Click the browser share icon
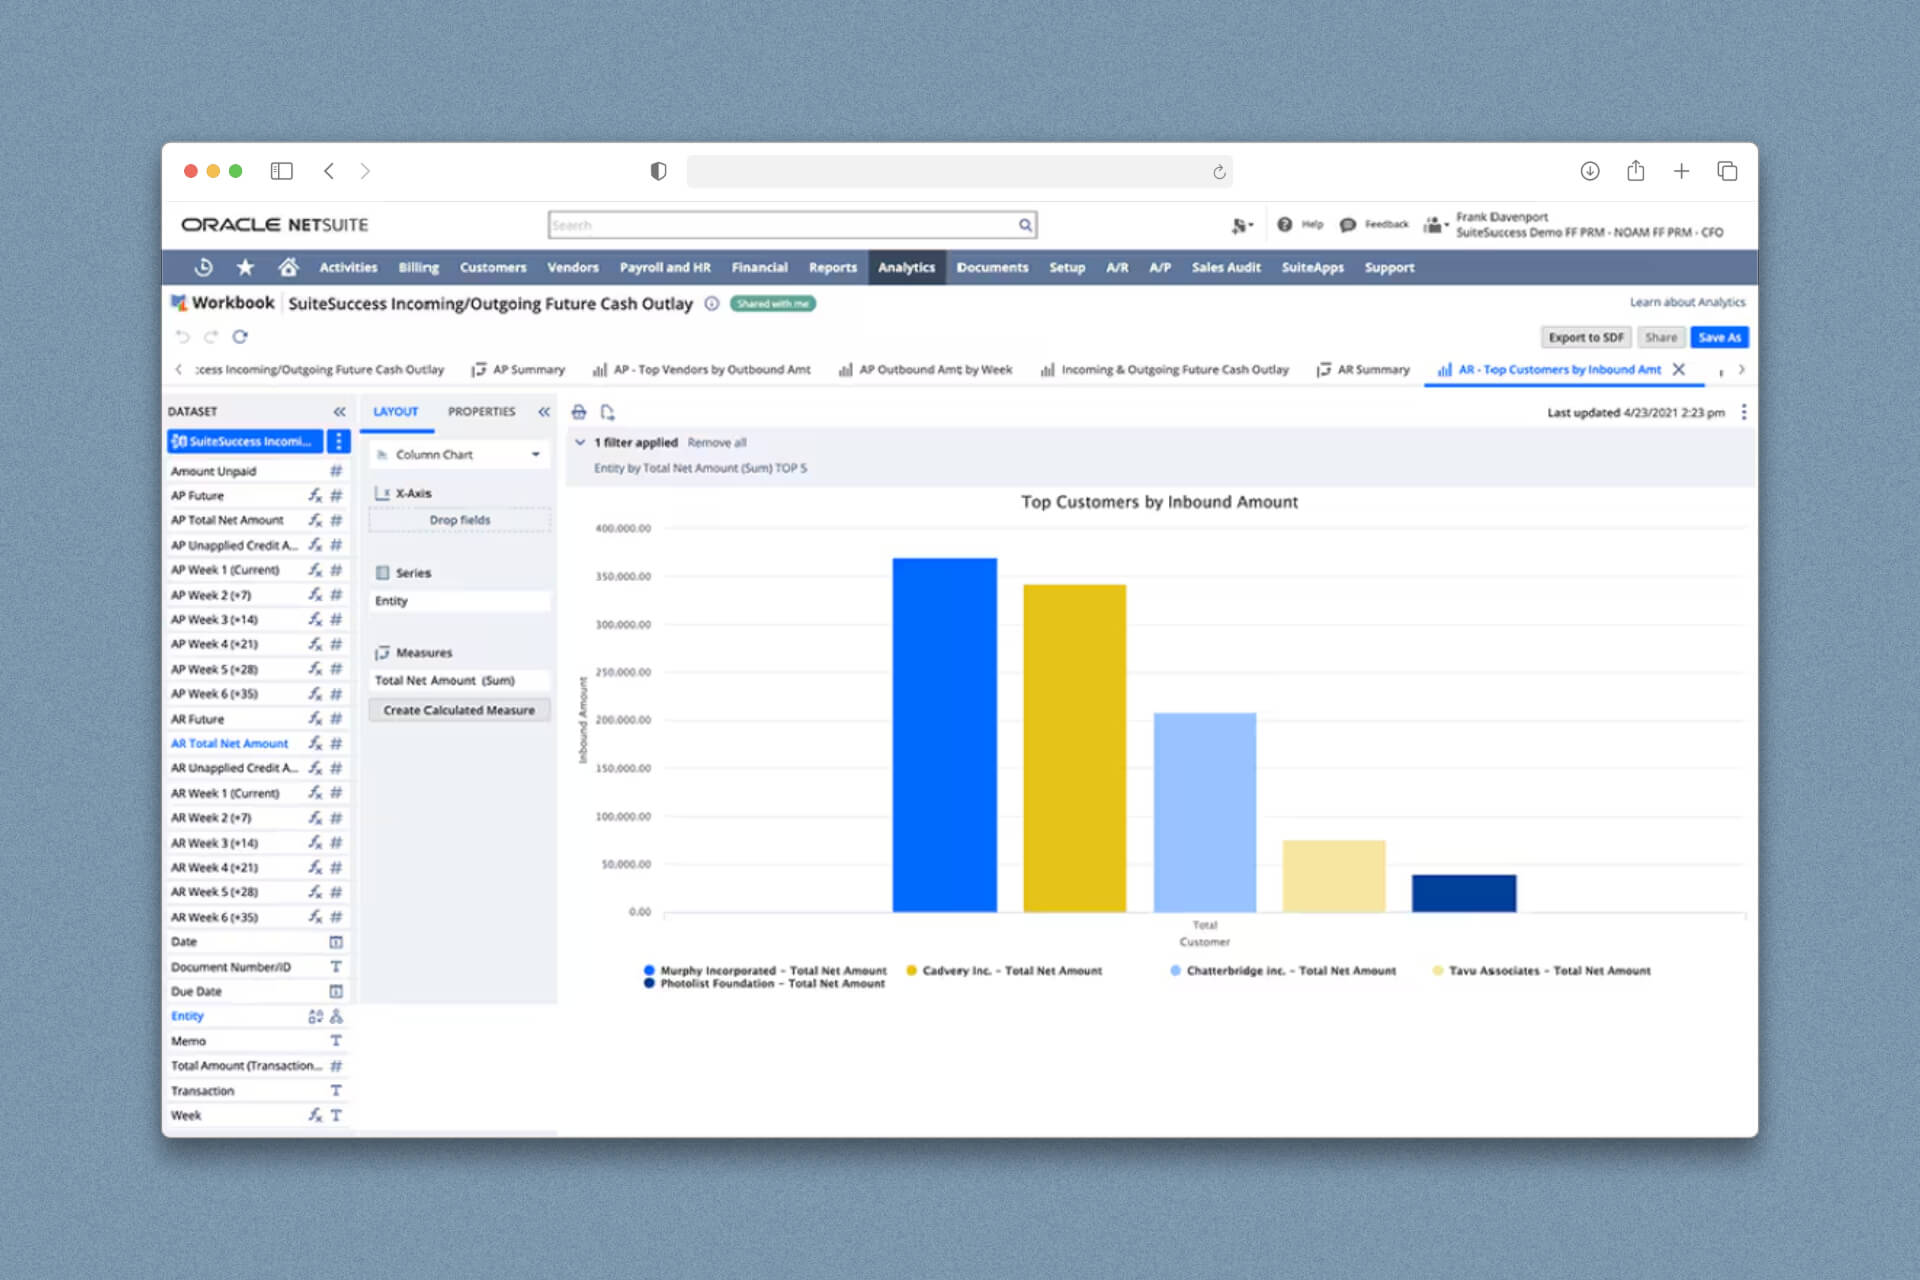Viewport: 1920px width, 1280px height. click(1636, 171)
